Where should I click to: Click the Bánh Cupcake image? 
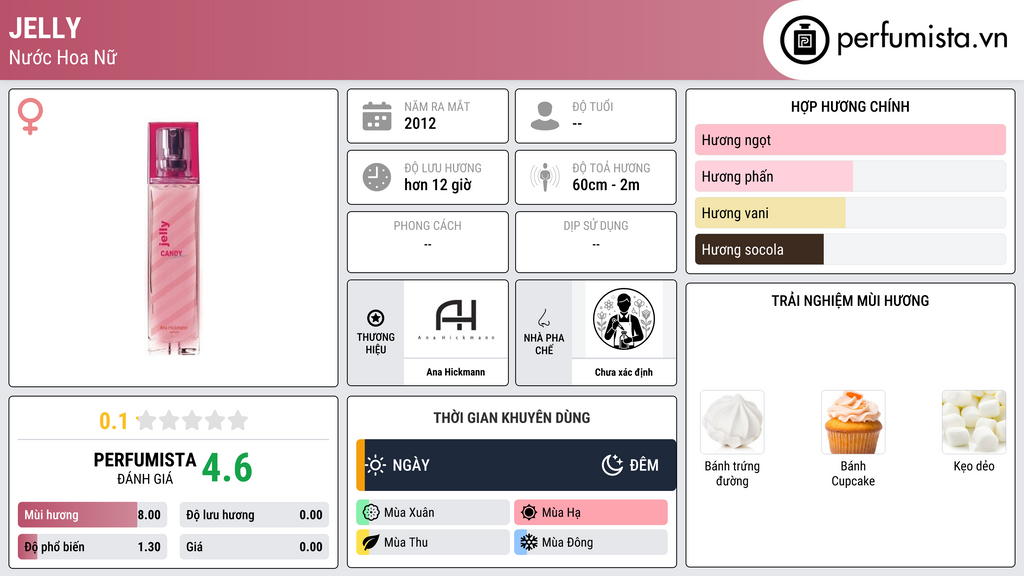[853, 422]
